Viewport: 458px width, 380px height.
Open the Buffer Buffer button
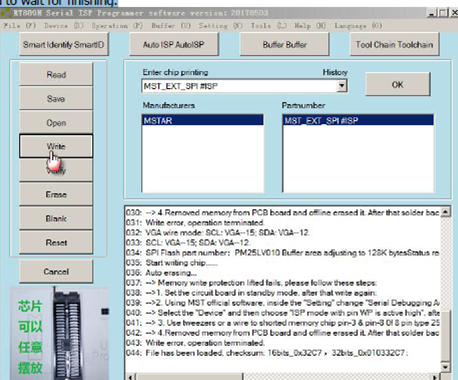tap(284, 44)
